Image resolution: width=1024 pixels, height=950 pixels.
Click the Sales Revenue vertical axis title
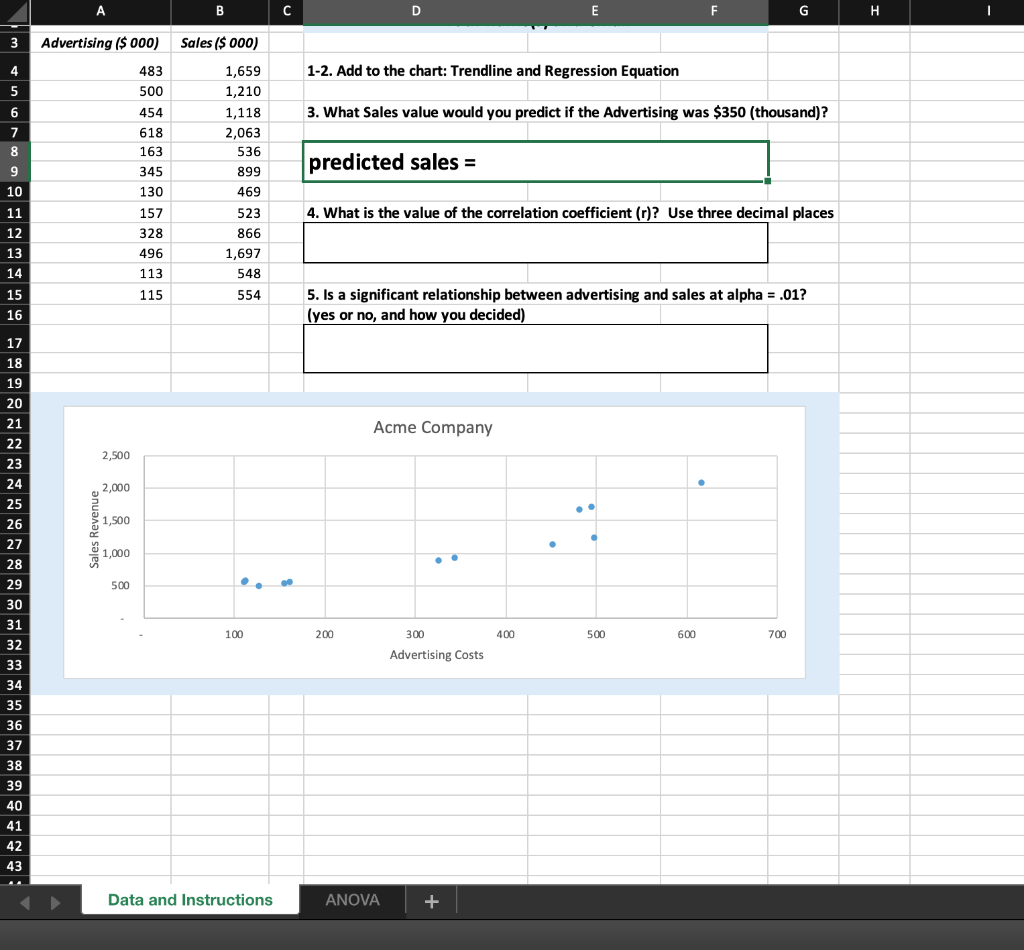pos(94,530)
